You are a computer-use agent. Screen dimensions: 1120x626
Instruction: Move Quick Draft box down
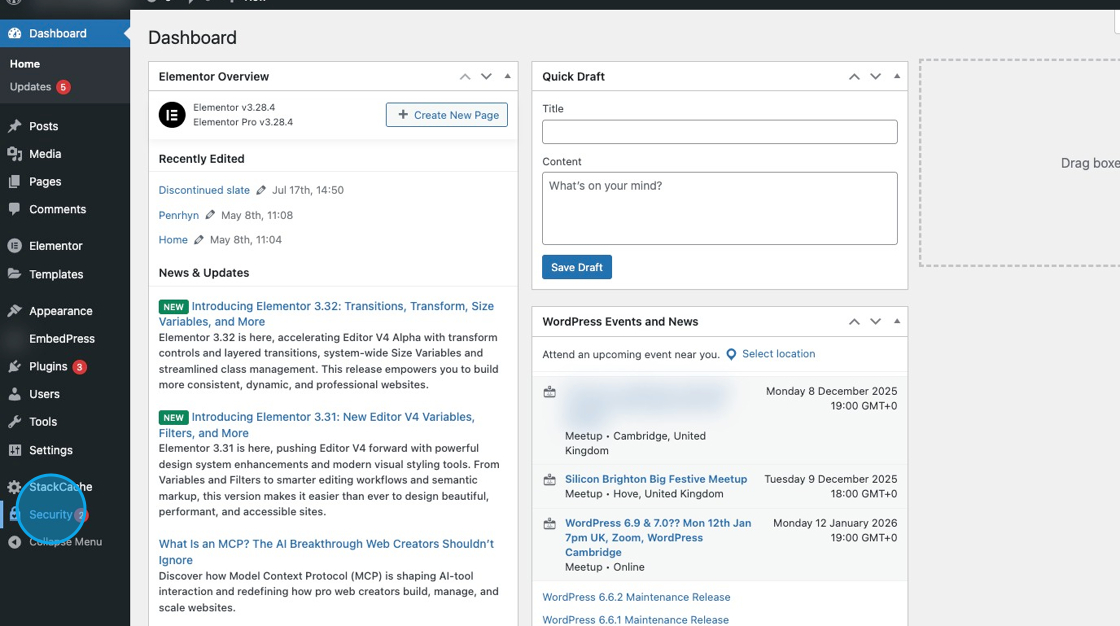pyautogui.click(x=876, y=76)
